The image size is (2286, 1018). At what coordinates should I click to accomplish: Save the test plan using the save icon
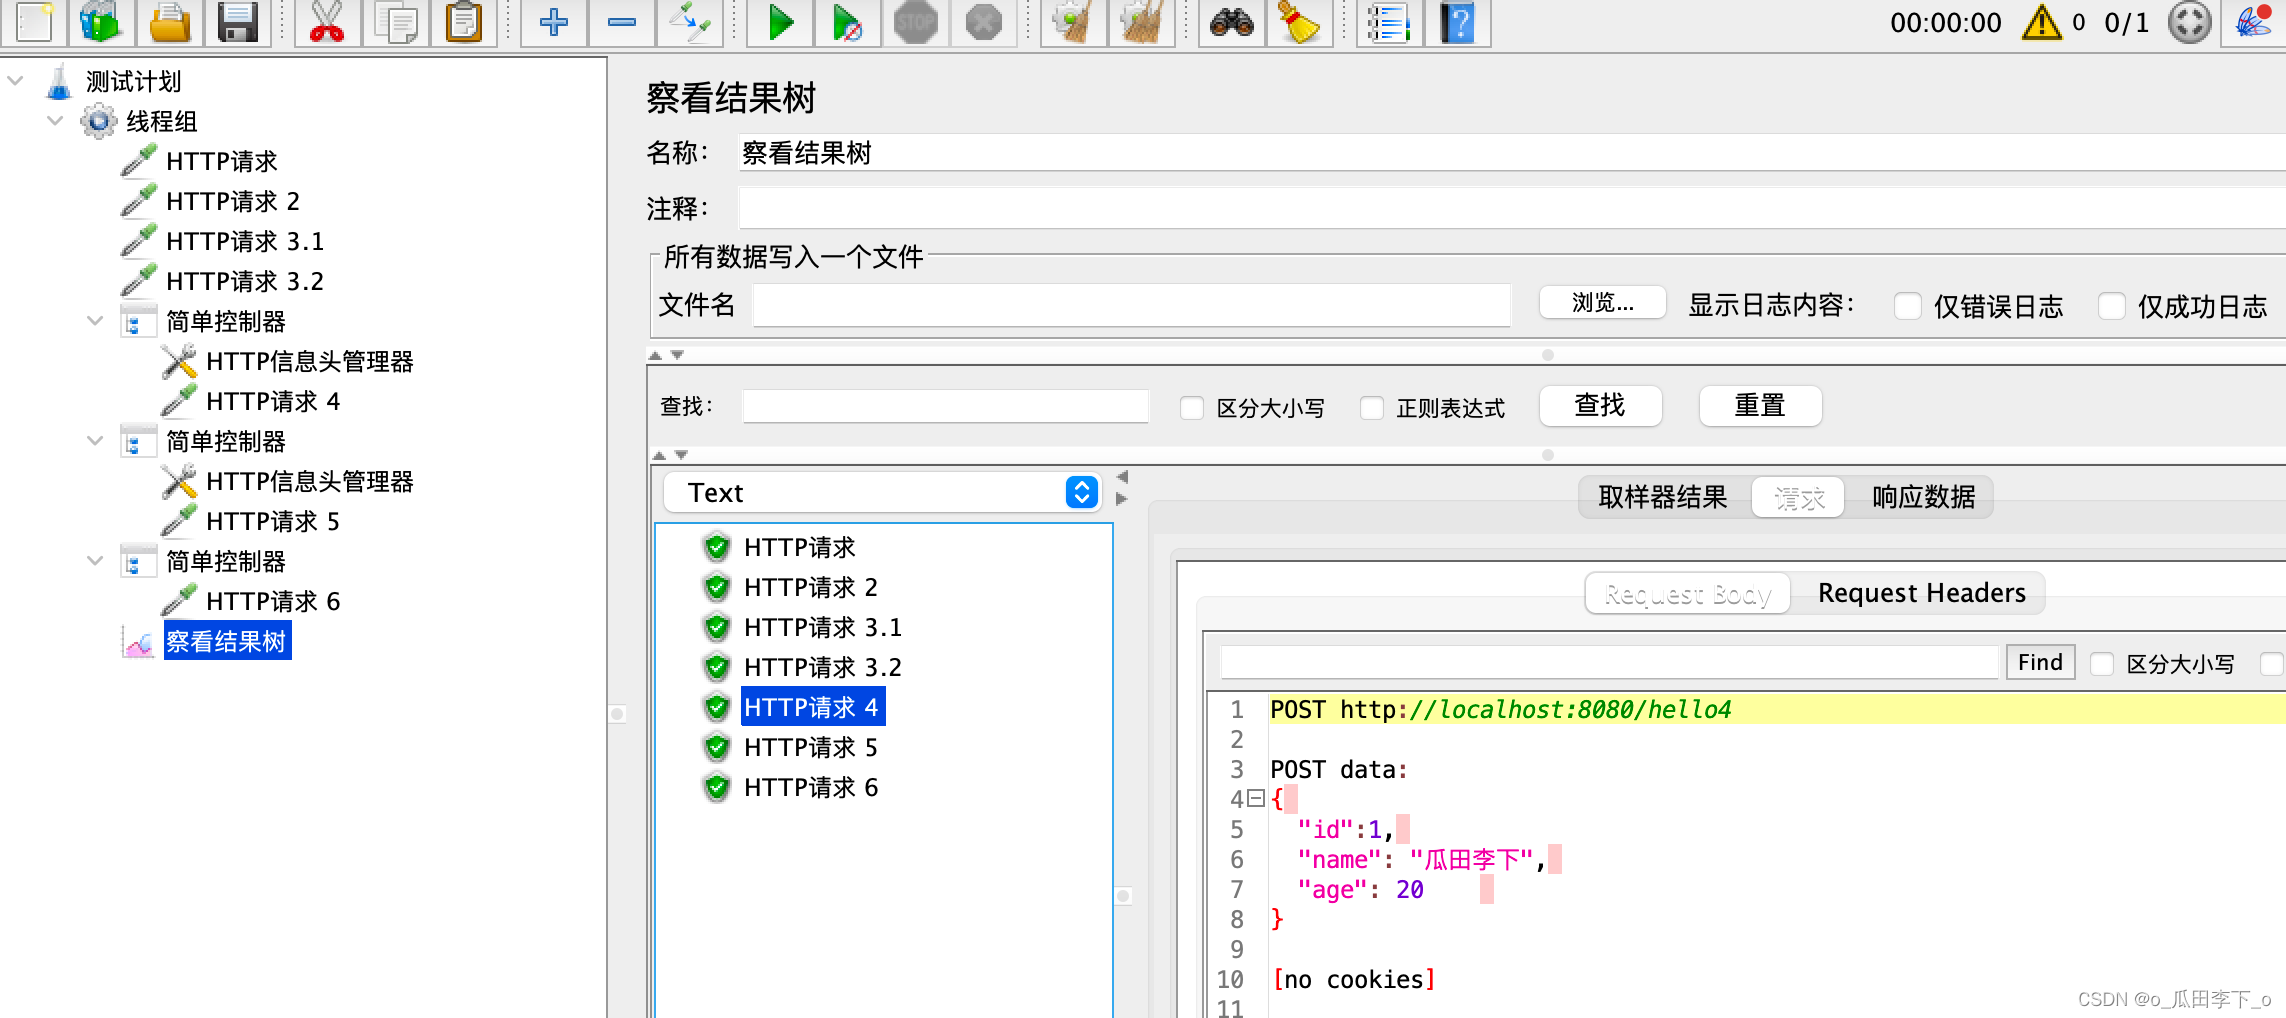(238, 23)
